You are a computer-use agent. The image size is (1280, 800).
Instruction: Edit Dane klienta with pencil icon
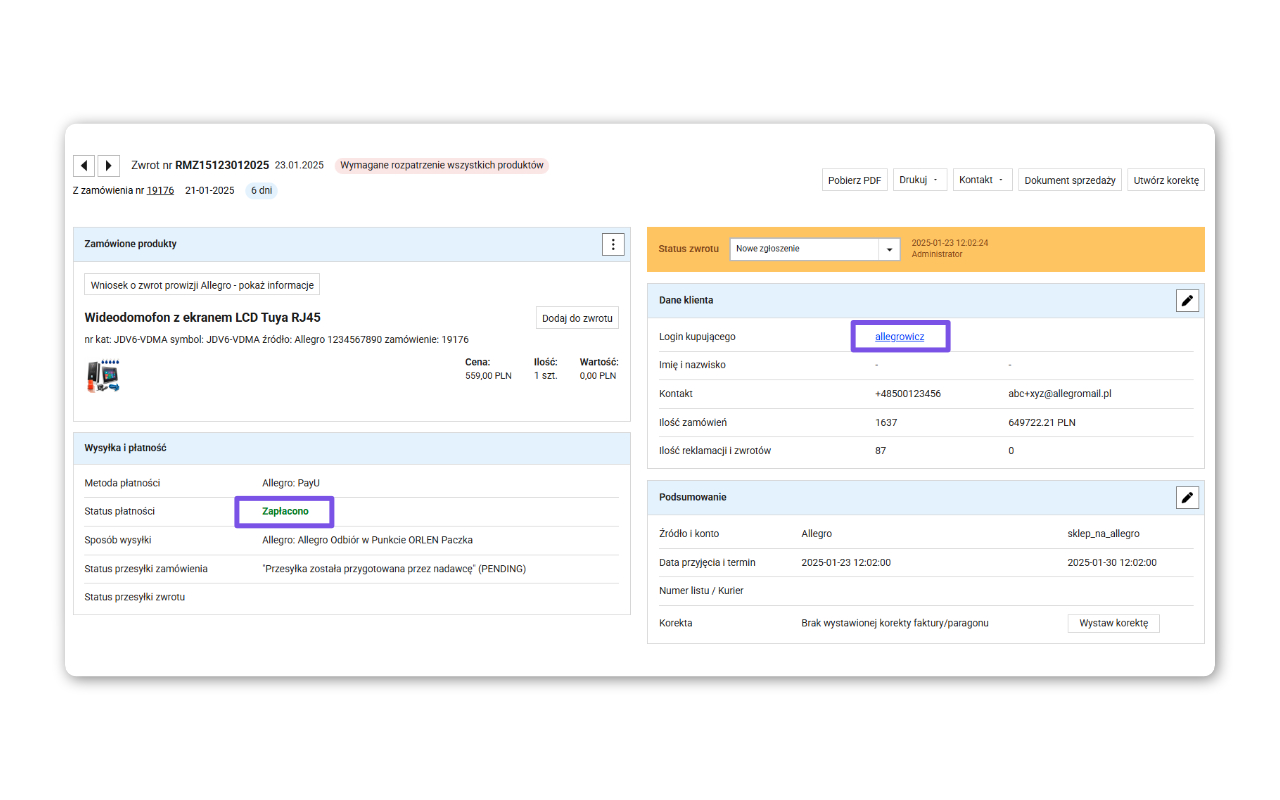(x=1187, y=300)
